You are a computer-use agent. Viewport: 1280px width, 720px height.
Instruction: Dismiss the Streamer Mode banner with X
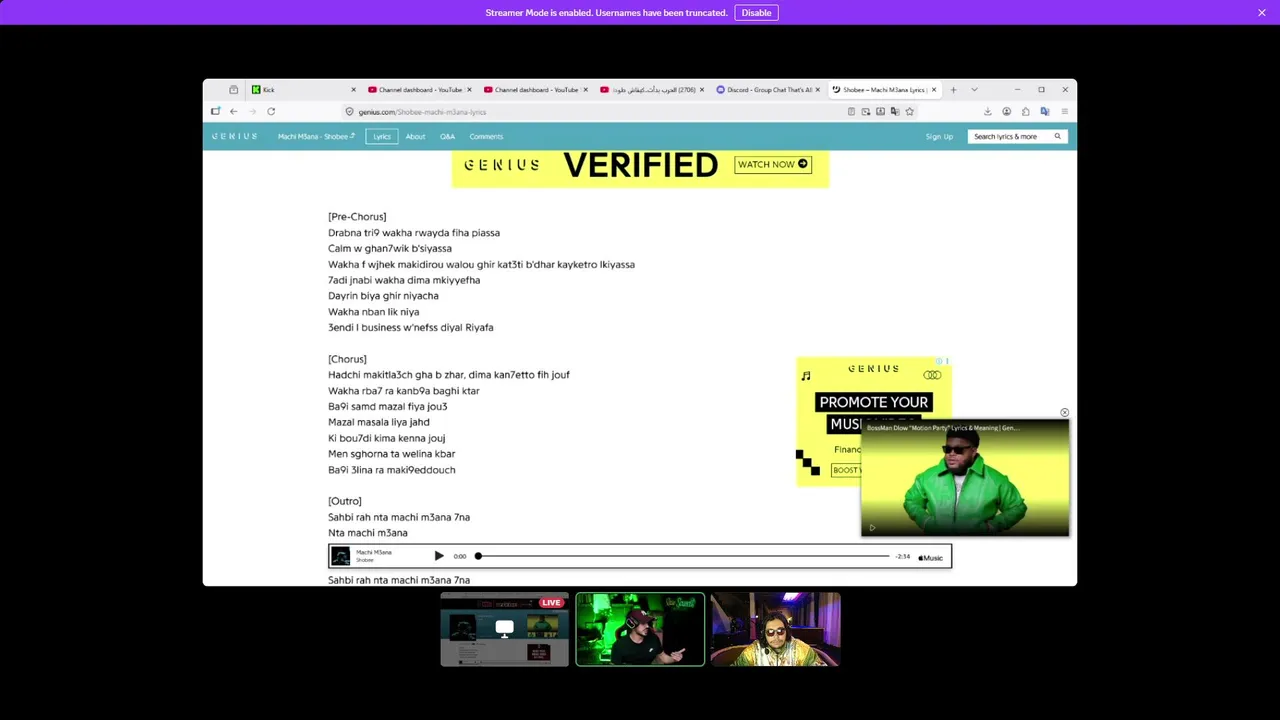pos(1262,12)
